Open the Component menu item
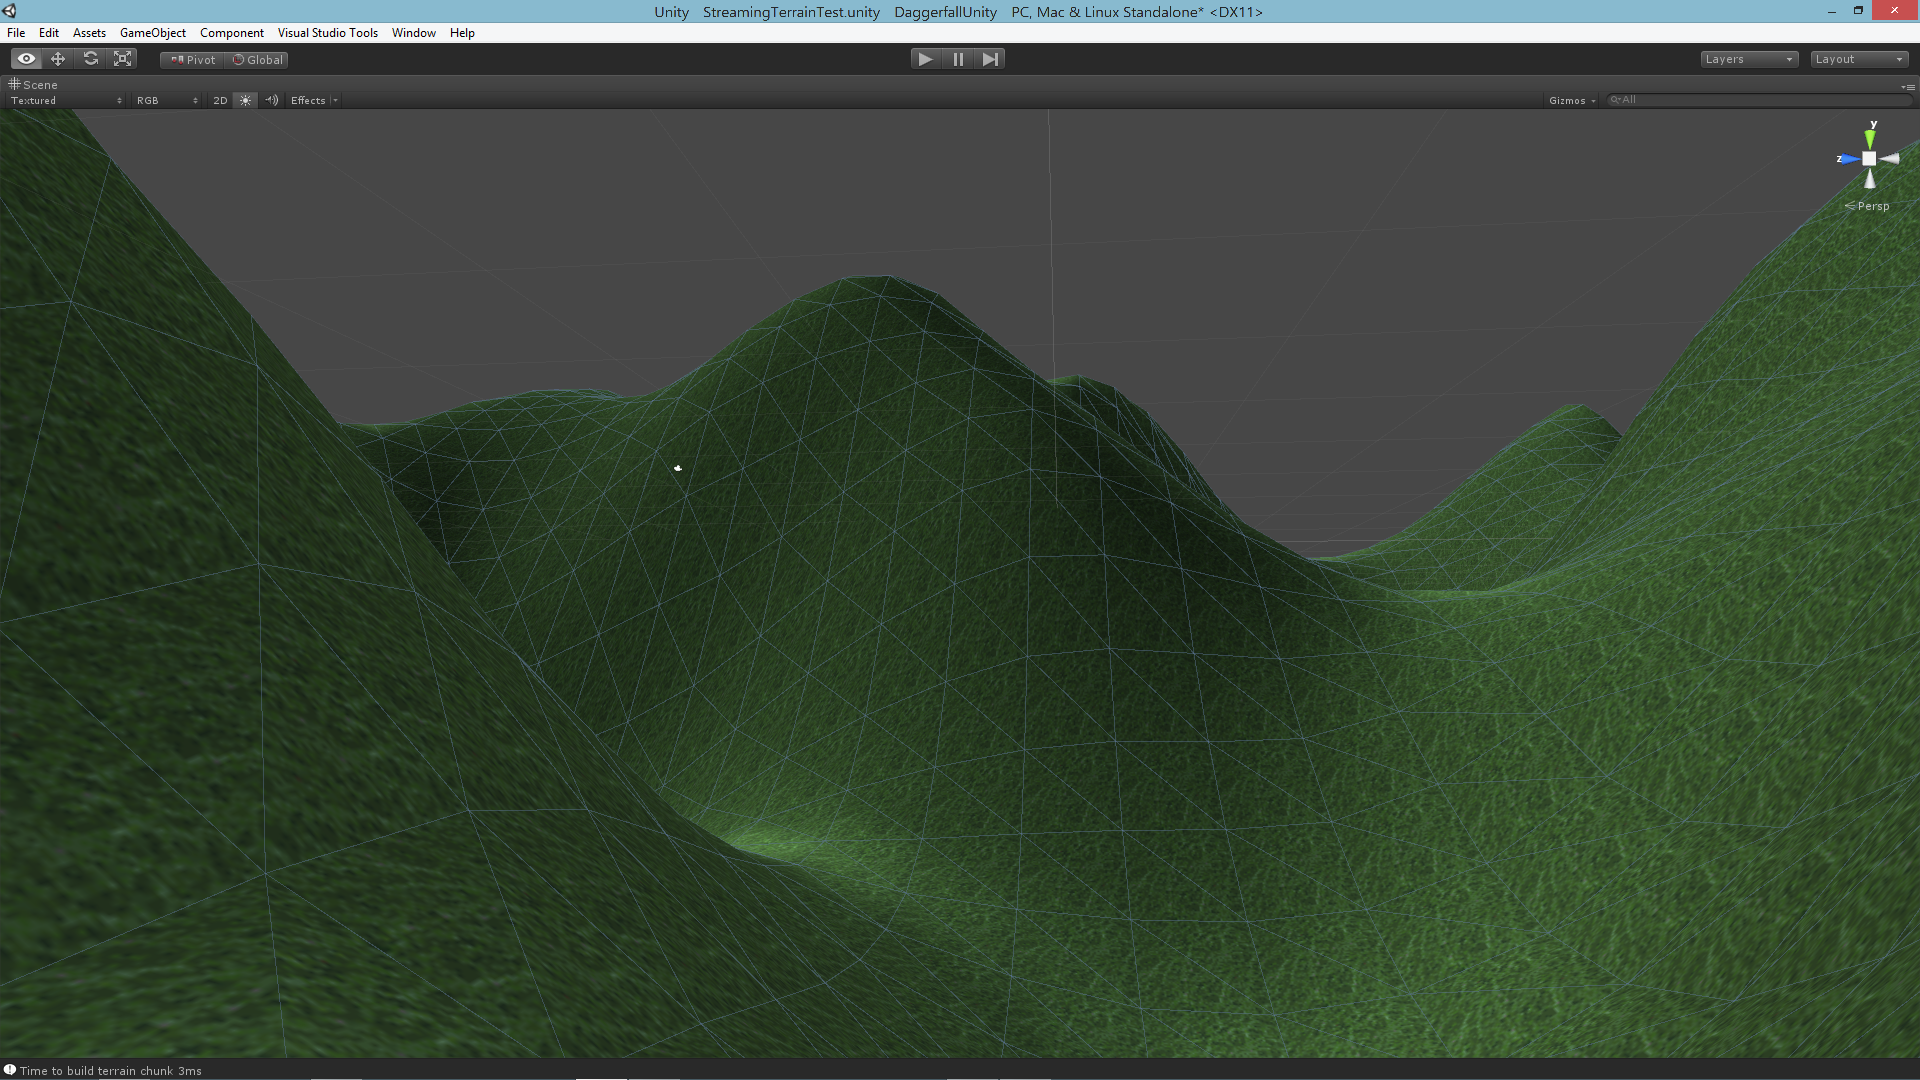The height and width of the screenshot is (1080, 1920). coord(231,32)
